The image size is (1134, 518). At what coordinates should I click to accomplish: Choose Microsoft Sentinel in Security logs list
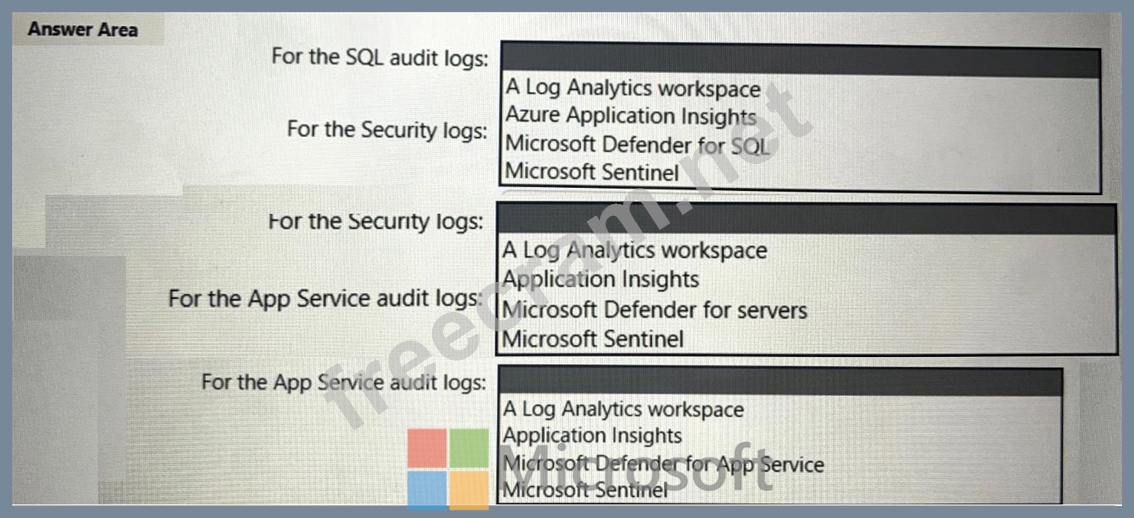click(593, 339)
